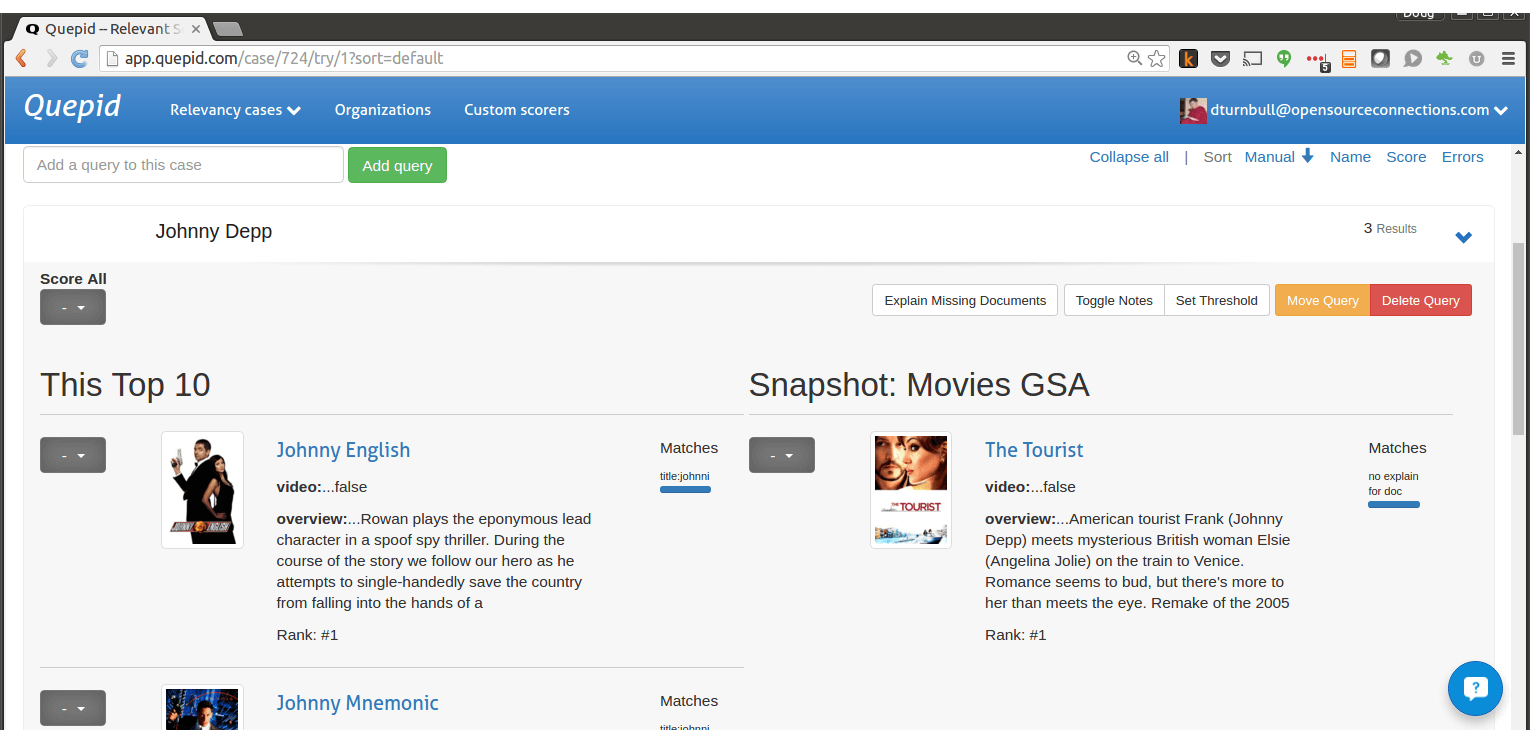Click the Manual sort down arrow icon
Screen dimensions: 1530x743
[x=1307, y=156]
